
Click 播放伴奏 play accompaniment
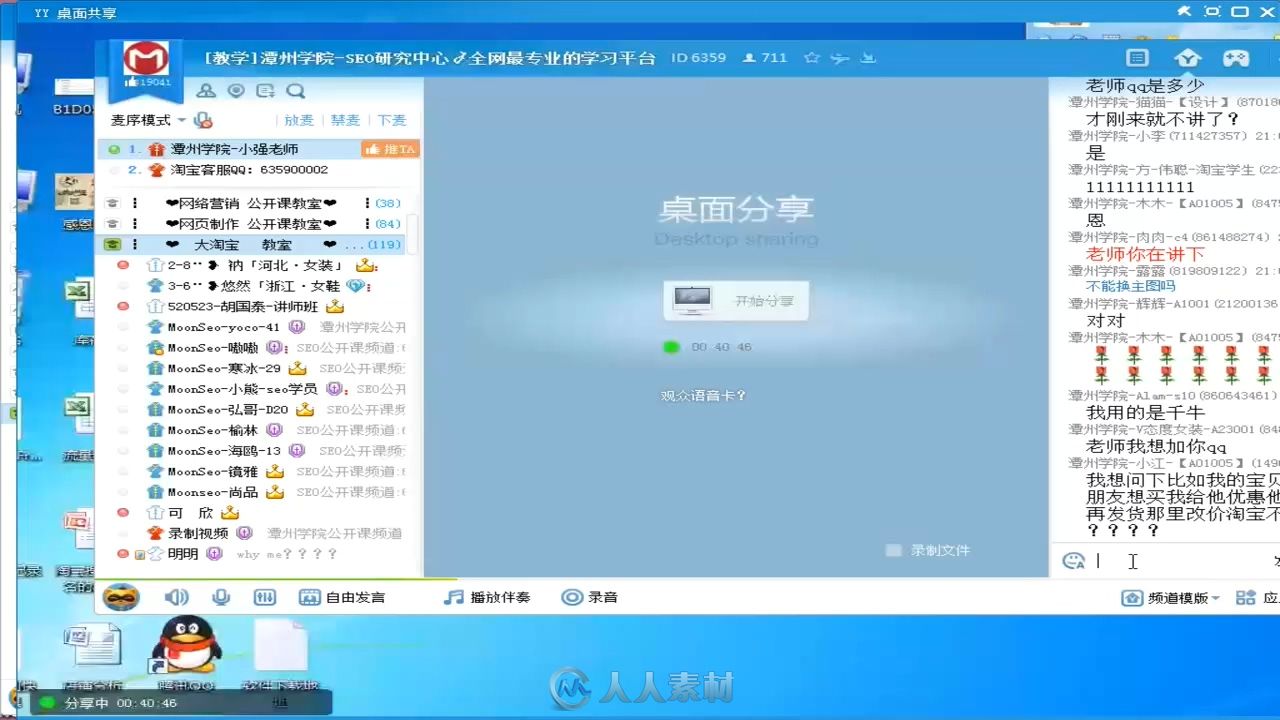(x=487, y=597)
